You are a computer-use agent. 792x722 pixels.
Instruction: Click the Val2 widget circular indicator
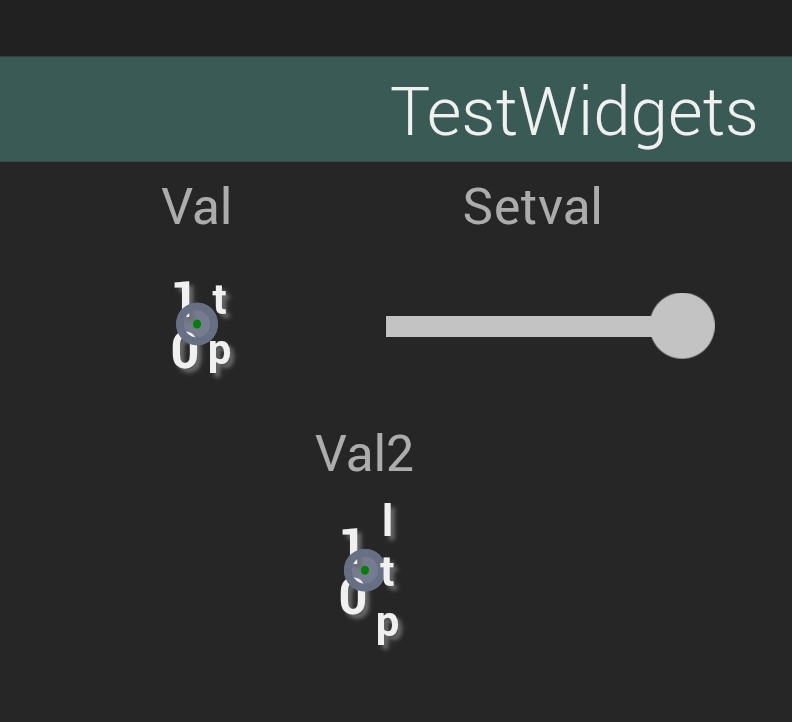click(x=365, y=570)
